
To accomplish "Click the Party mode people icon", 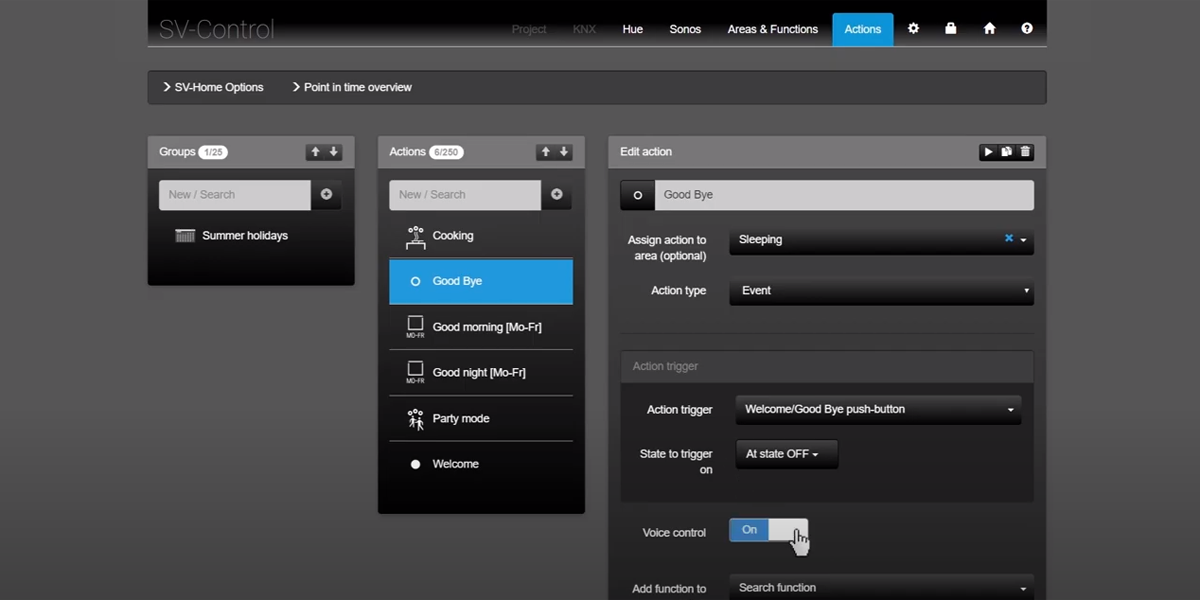I will click(416, 419).
